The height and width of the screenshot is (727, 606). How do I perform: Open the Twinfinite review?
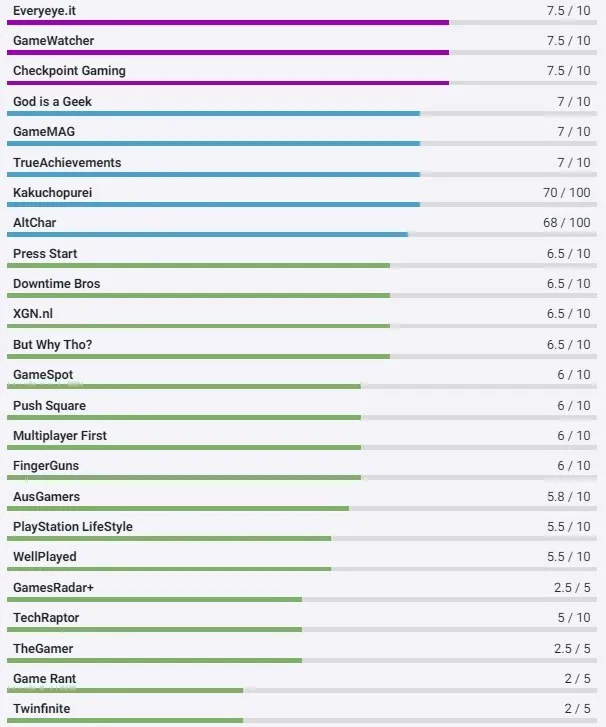42,709
